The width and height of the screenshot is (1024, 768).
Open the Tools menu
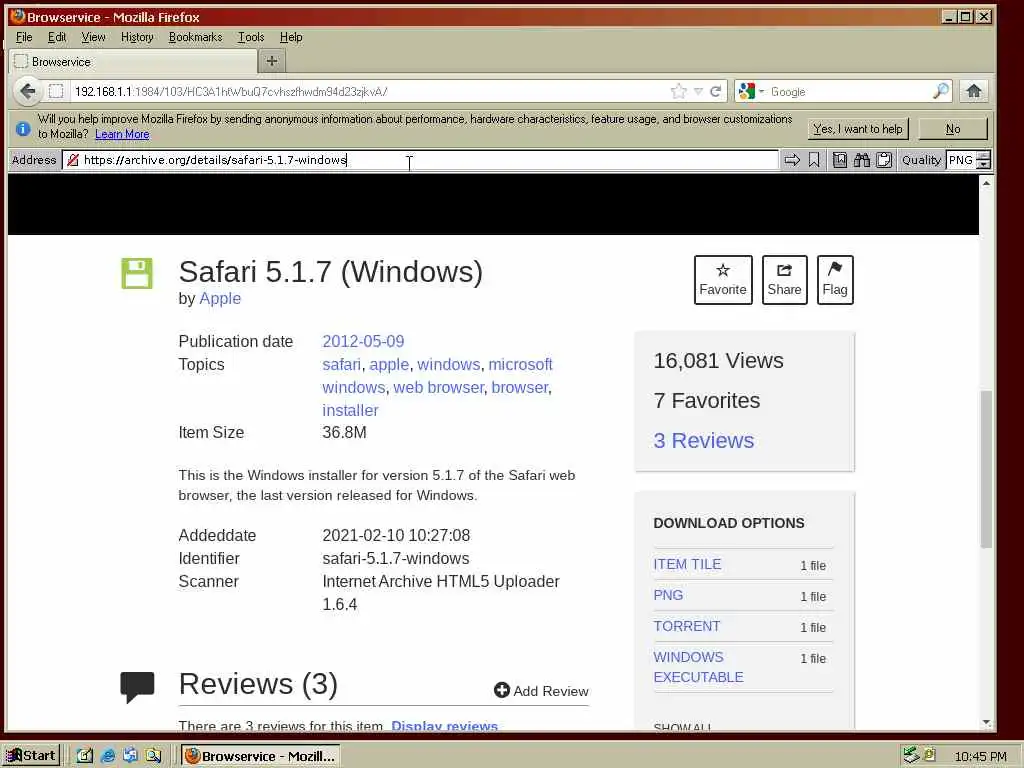tap(251, 37)
